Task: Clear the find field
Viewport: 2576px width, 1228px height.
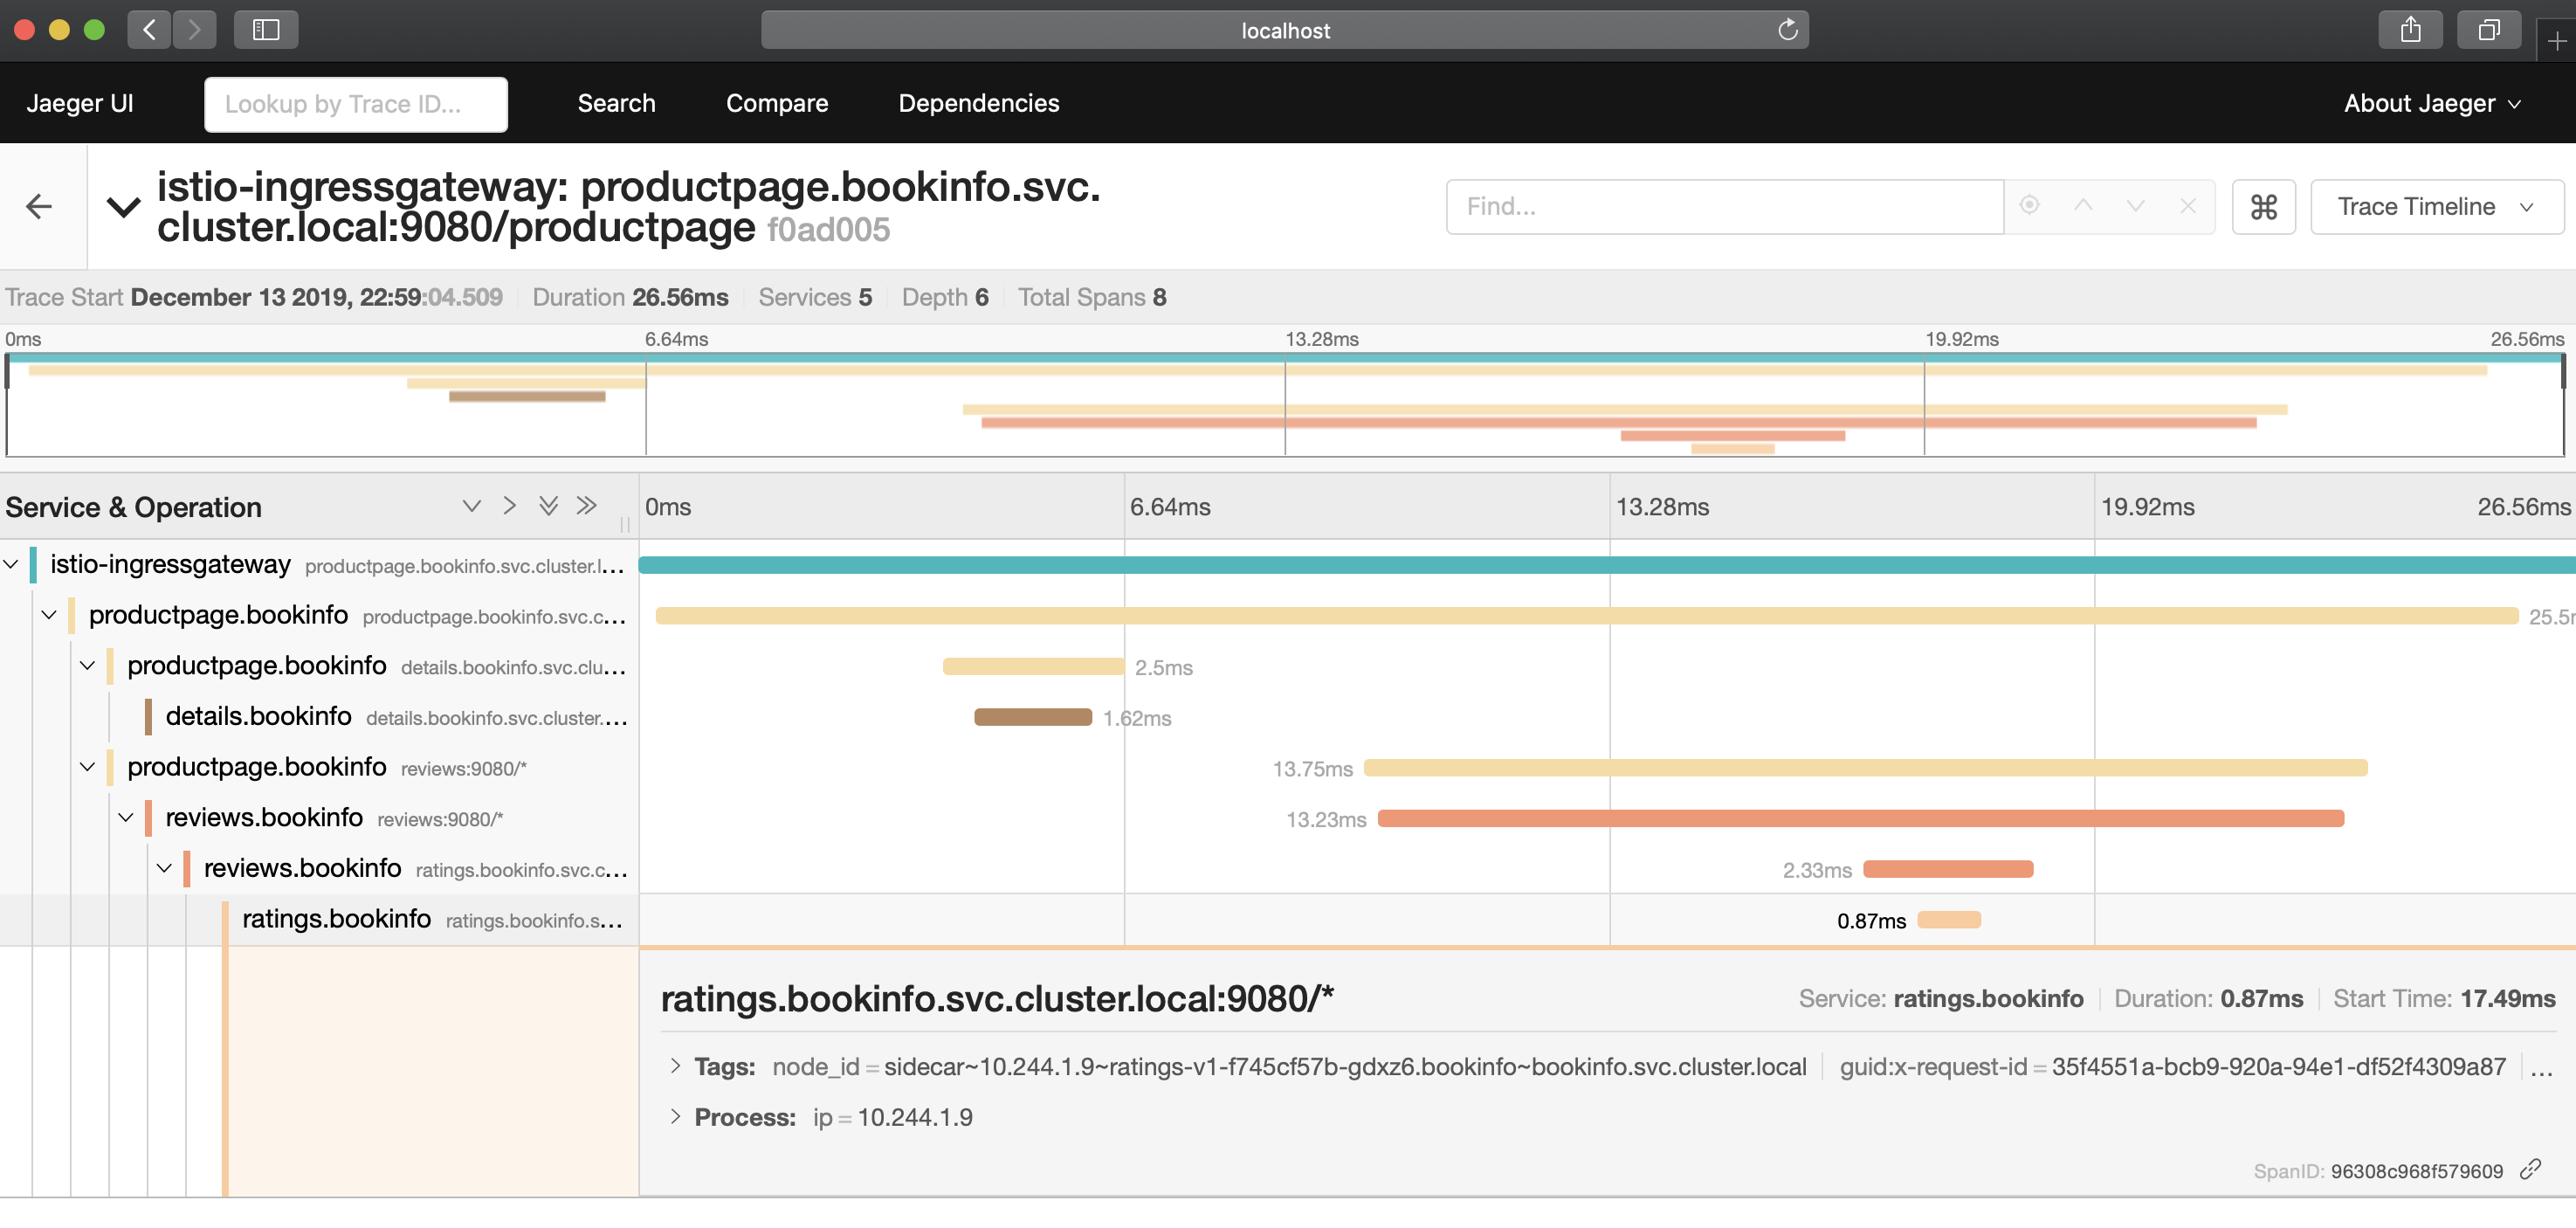Action: click(2188, 206)
